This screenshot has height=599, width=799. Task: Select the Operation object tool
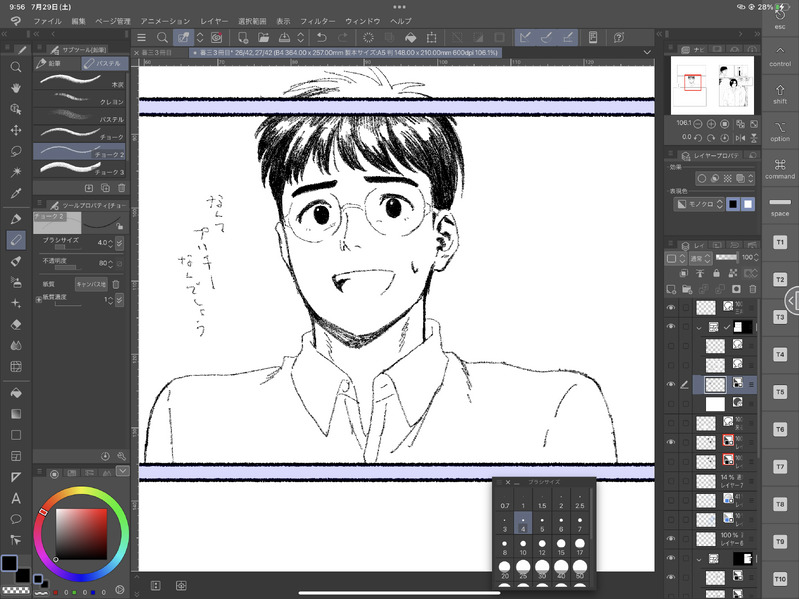[16, 109]
